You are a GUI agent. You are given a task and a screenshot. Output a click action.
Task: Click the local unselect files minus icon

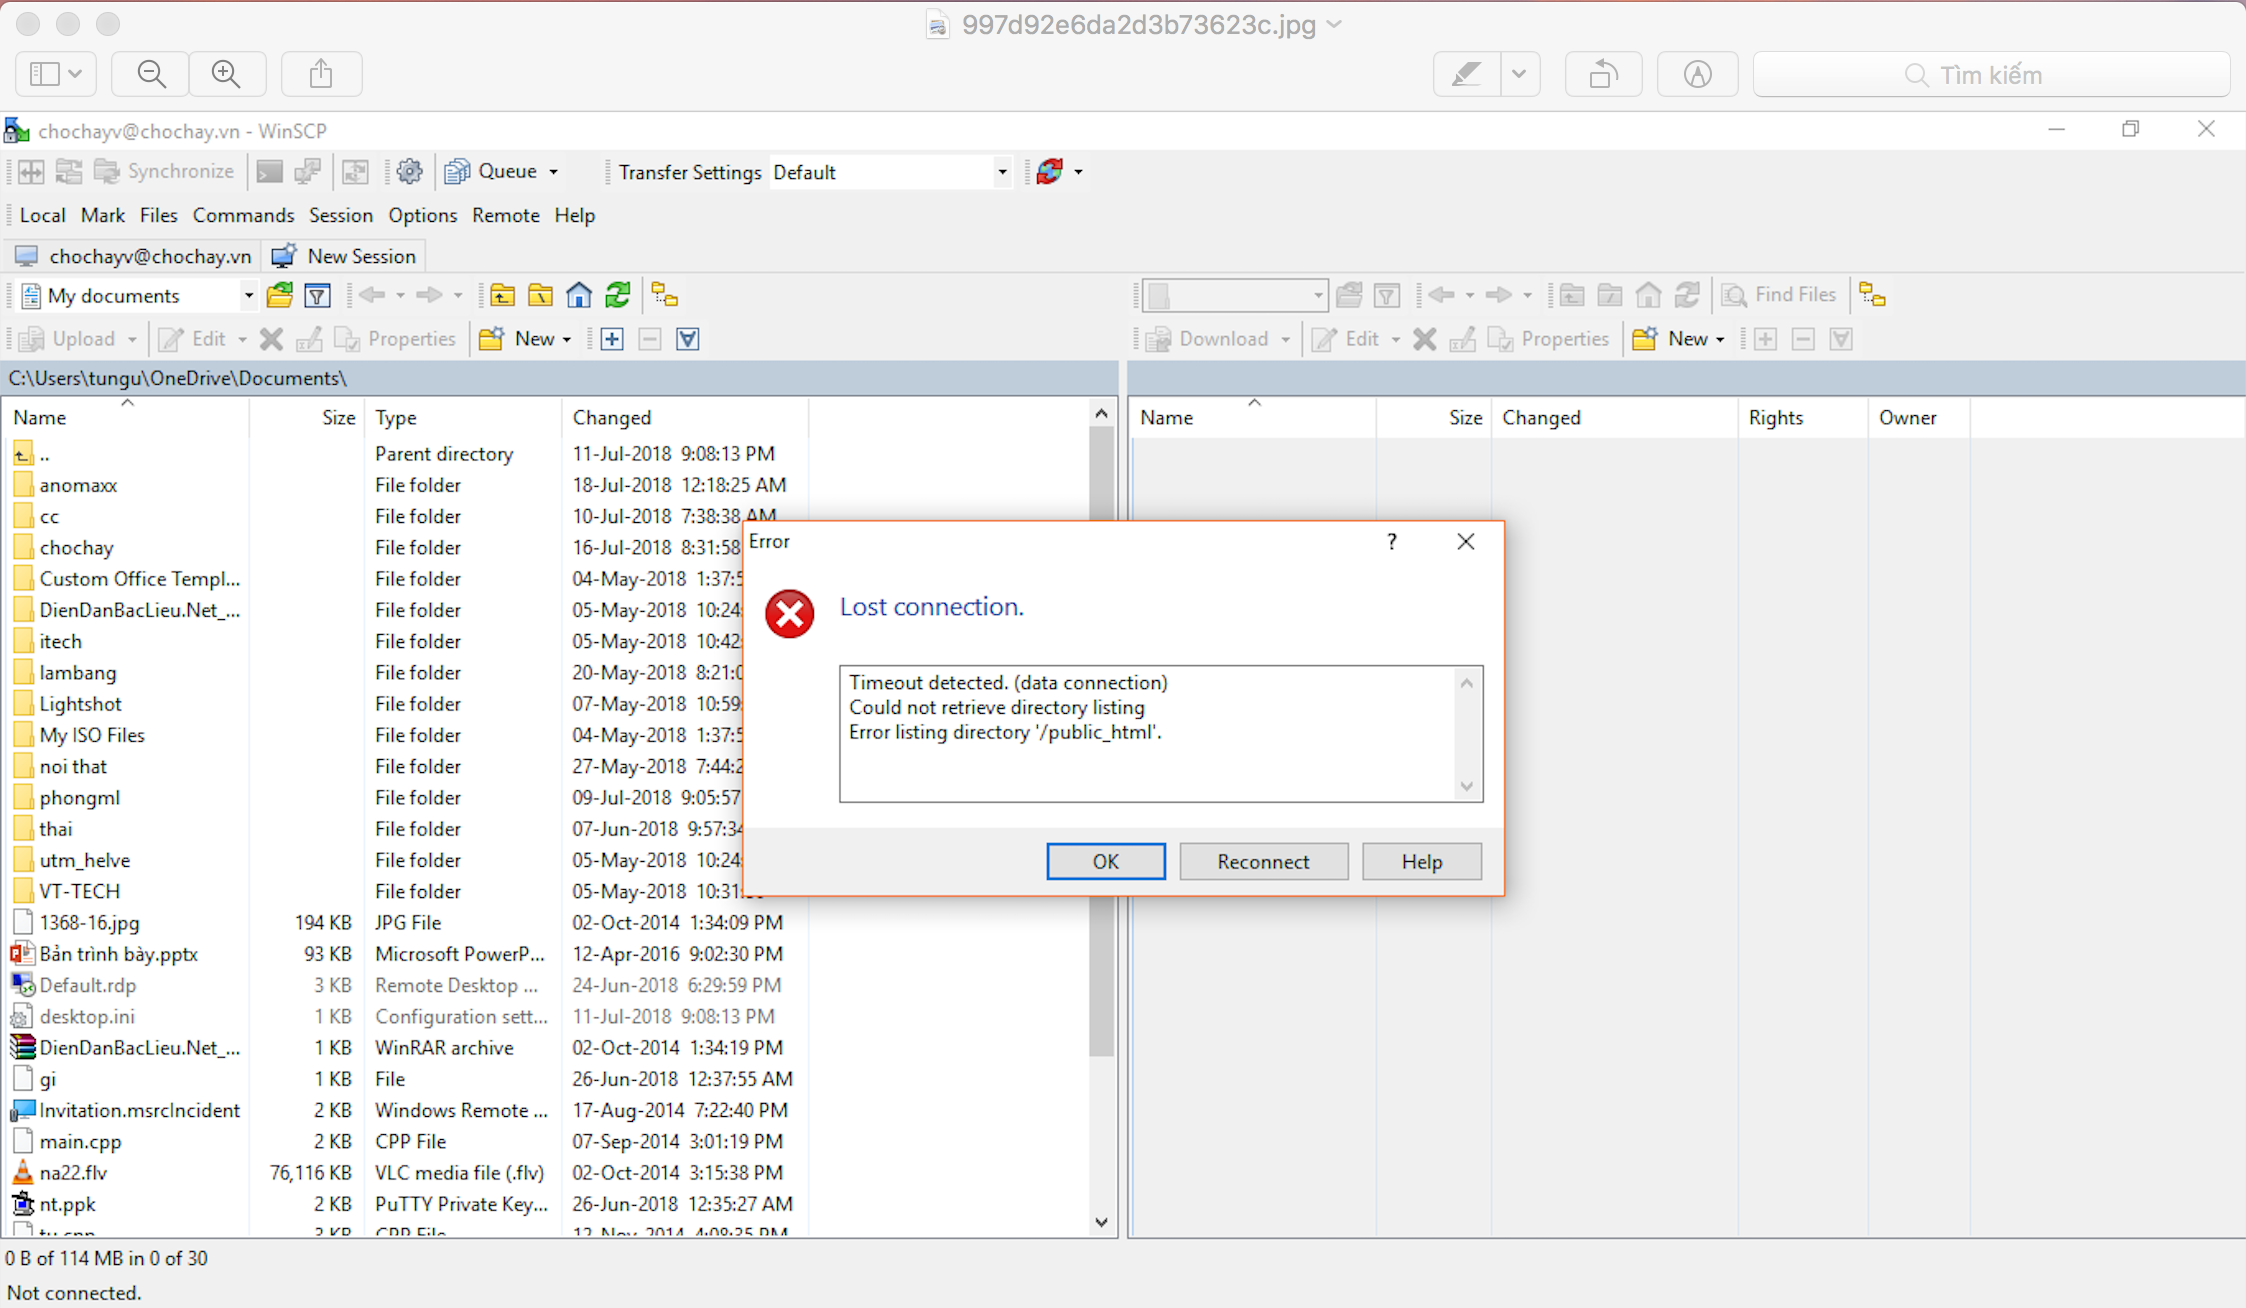[x=650, y=339]
